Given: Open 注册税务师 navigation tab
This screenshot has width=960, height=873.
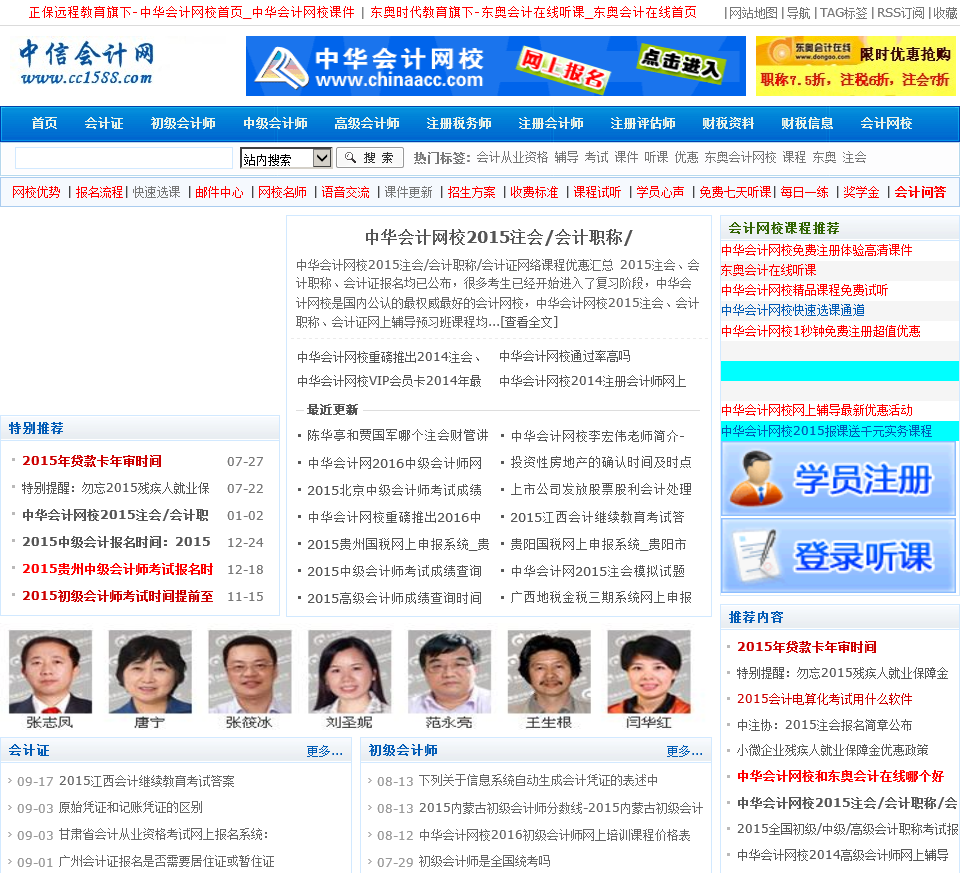Looking at the screenshot, I should click(x=459, y=124).
